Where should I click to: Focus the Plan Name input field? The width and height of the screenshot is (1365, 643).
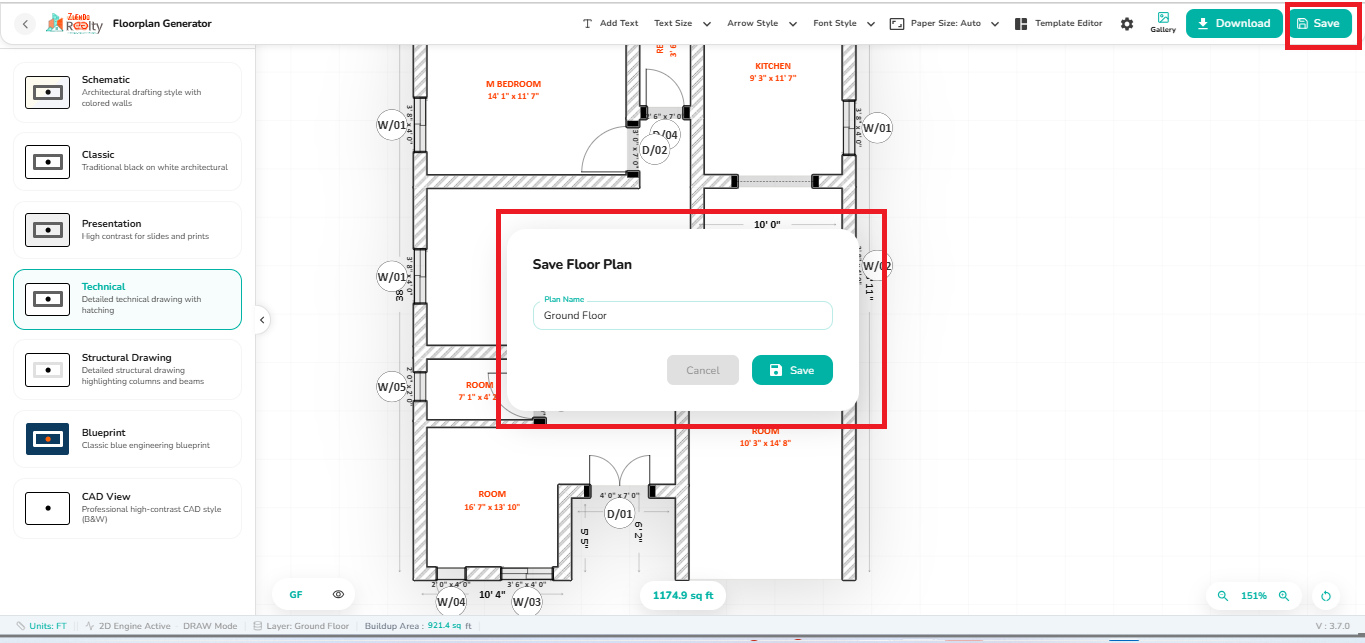click(x=682, y=315)
